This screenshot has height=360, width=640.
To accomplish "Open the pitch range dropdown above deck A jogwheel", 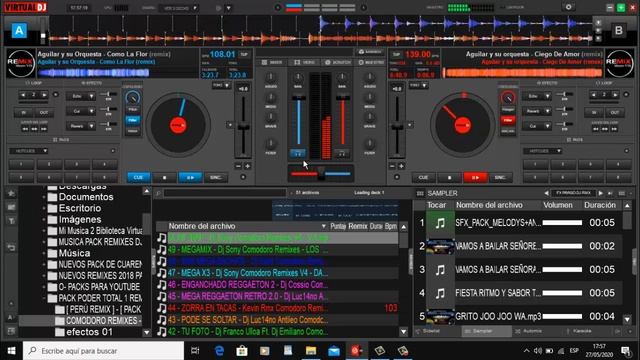I will pyautogui.click(x=221, y=85).
